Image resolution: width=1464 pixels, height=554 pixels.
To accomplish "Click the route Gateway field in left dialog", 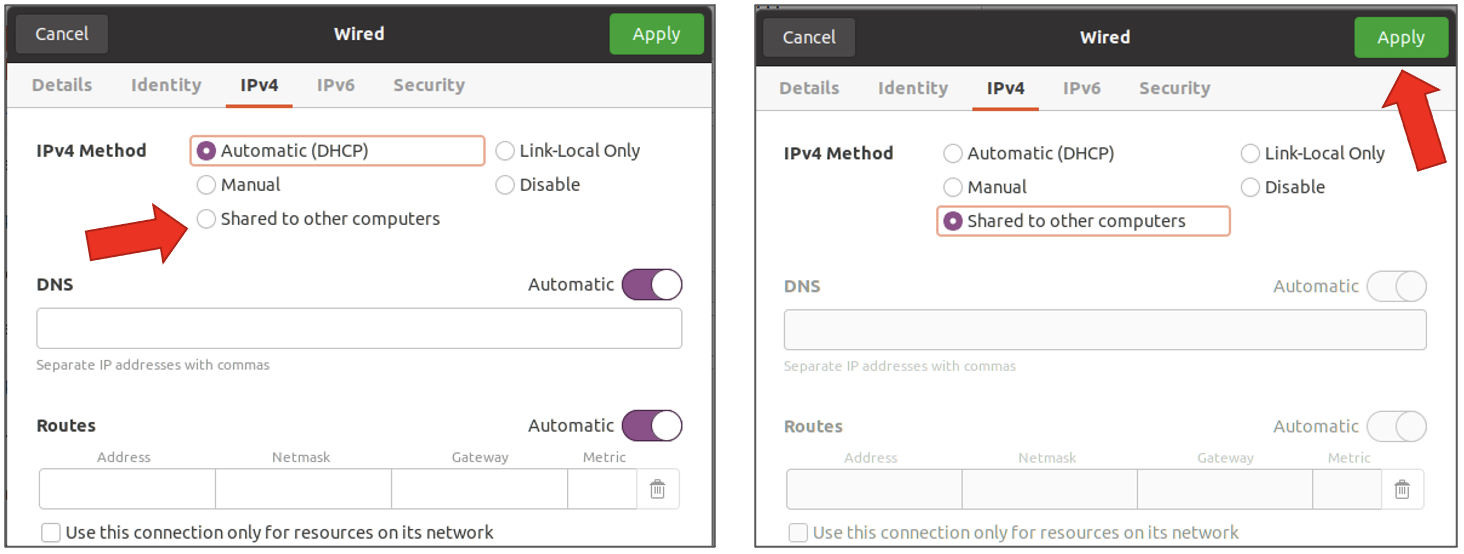I will point(479,489).
